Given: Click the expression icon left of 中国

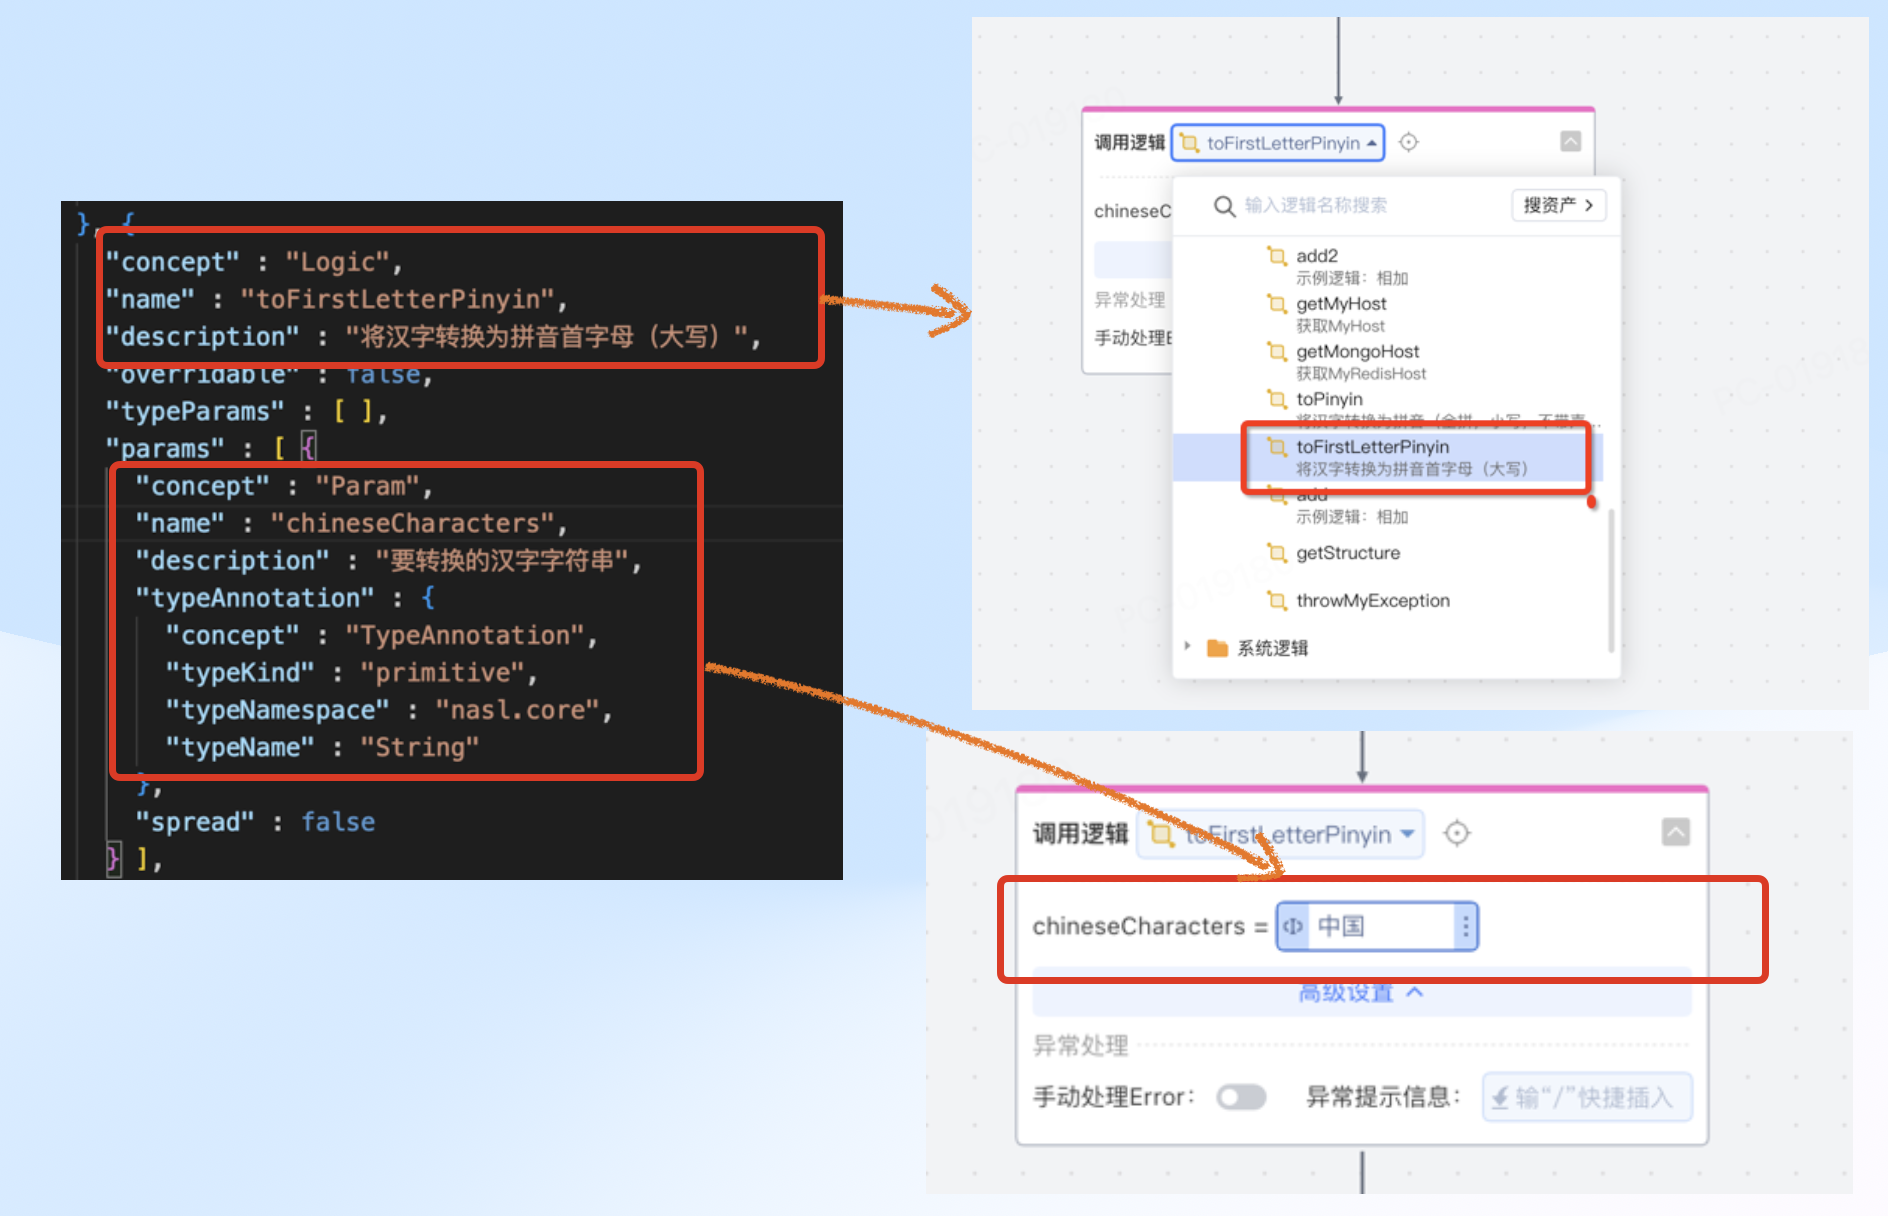Looking at the screenshot, I should coord(1293,926).
